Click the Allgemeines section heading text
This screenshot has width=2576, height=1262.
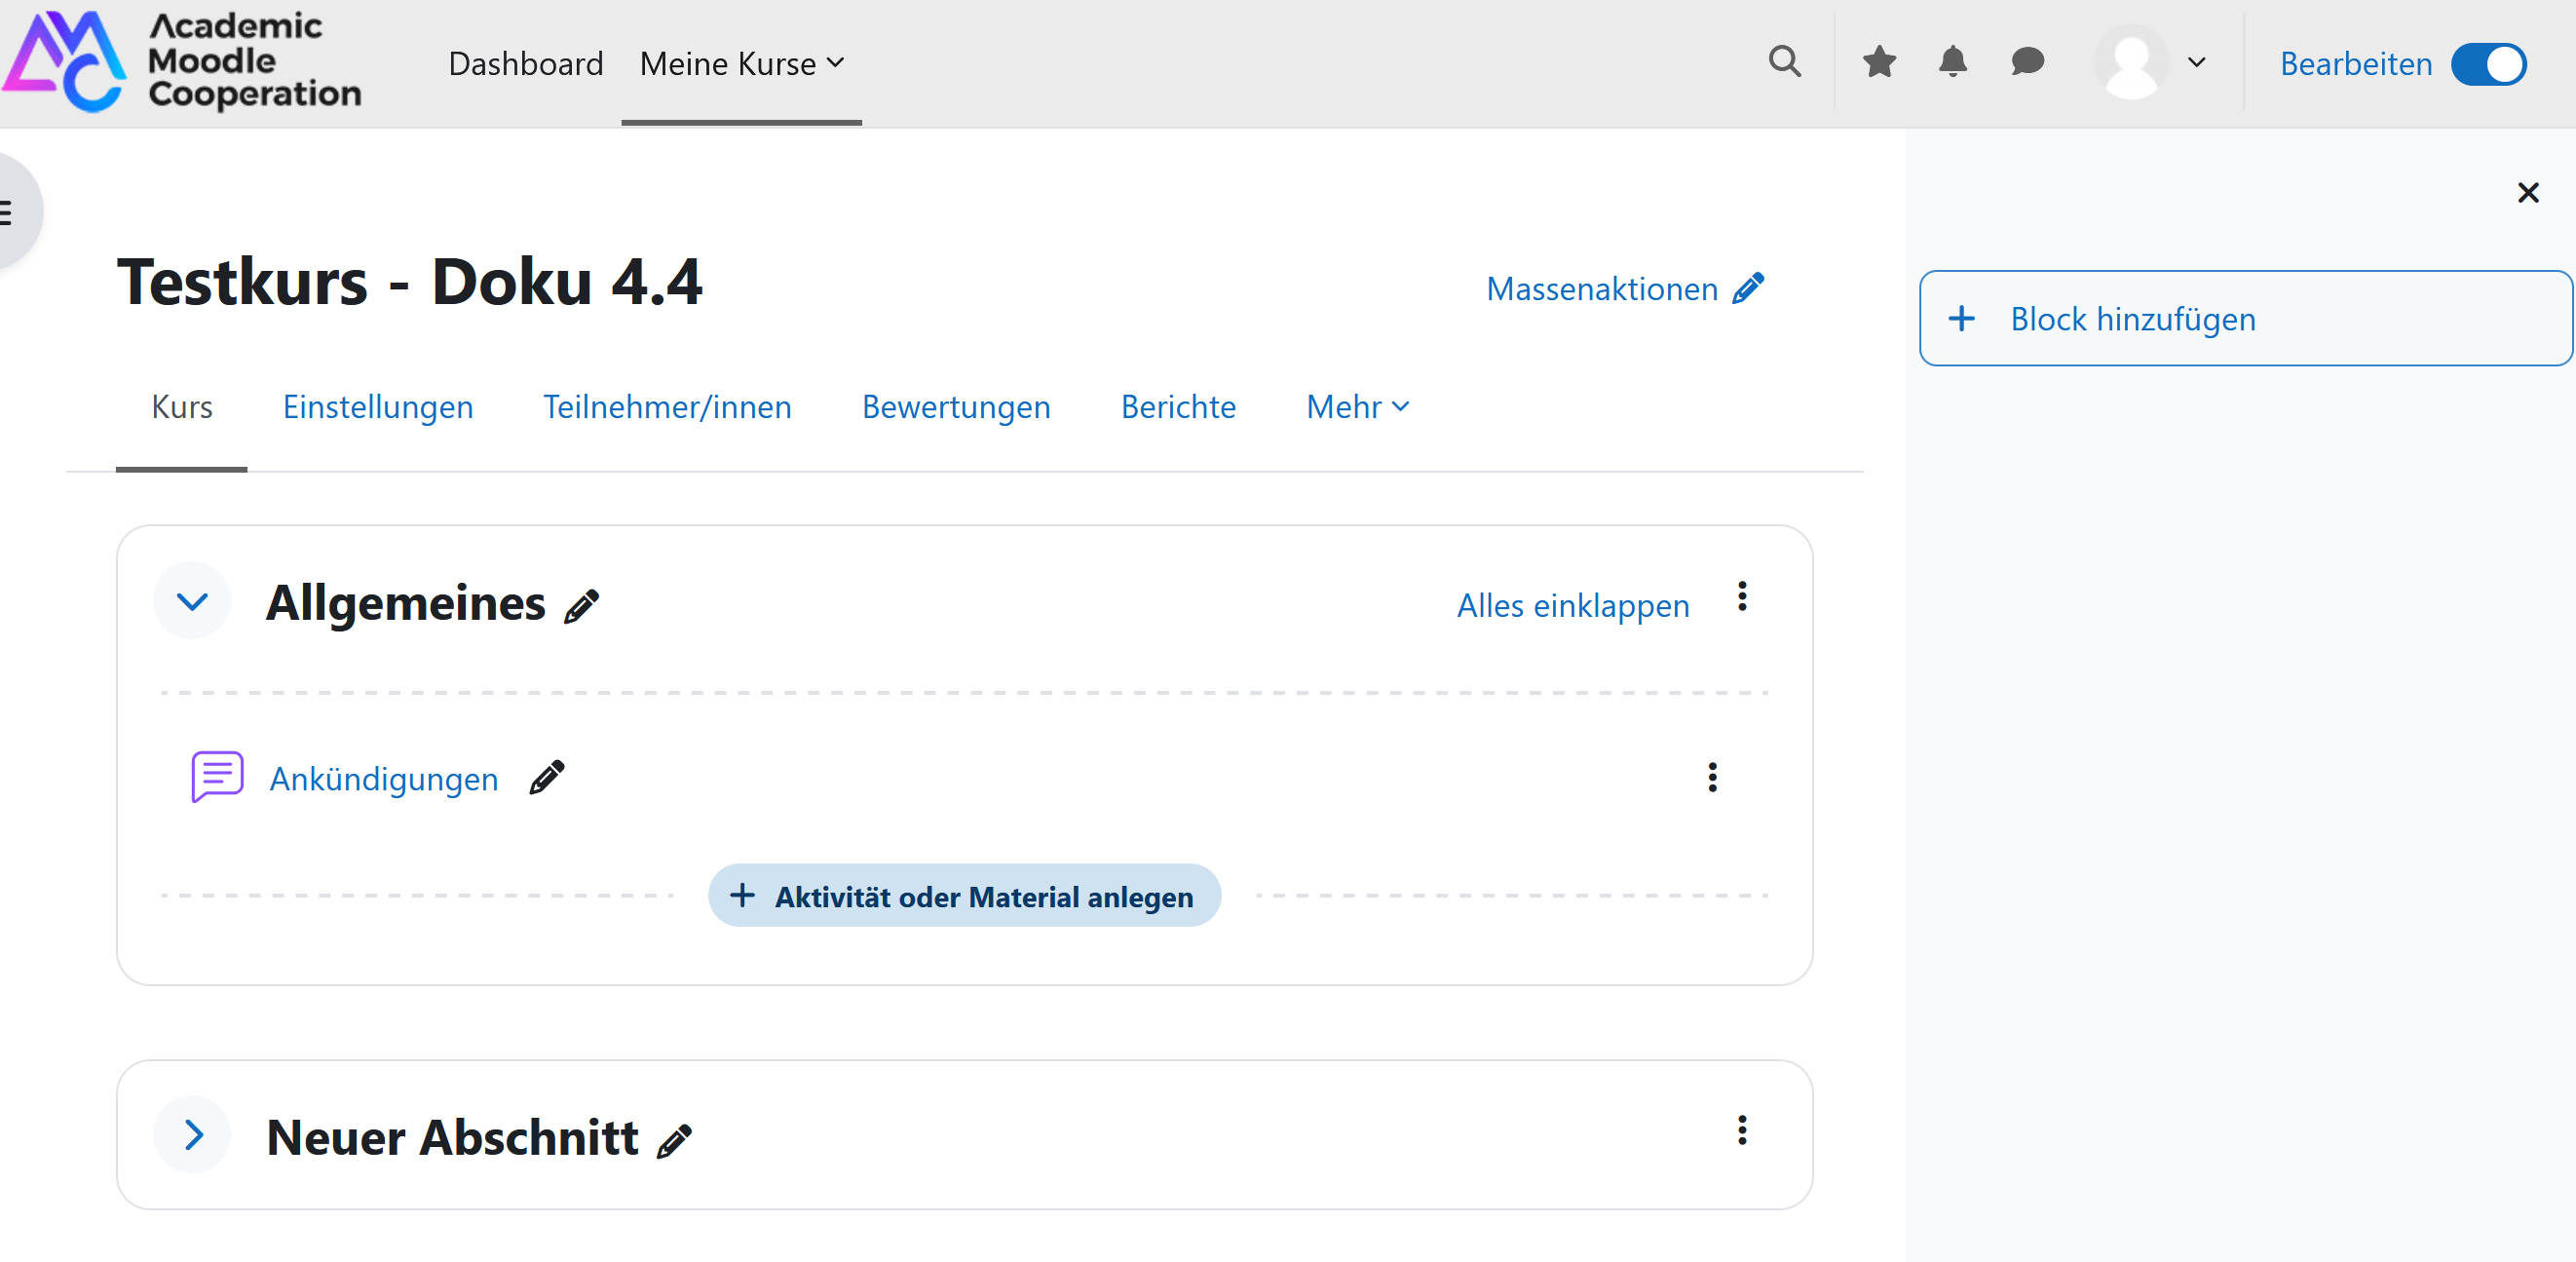(406, 603)
